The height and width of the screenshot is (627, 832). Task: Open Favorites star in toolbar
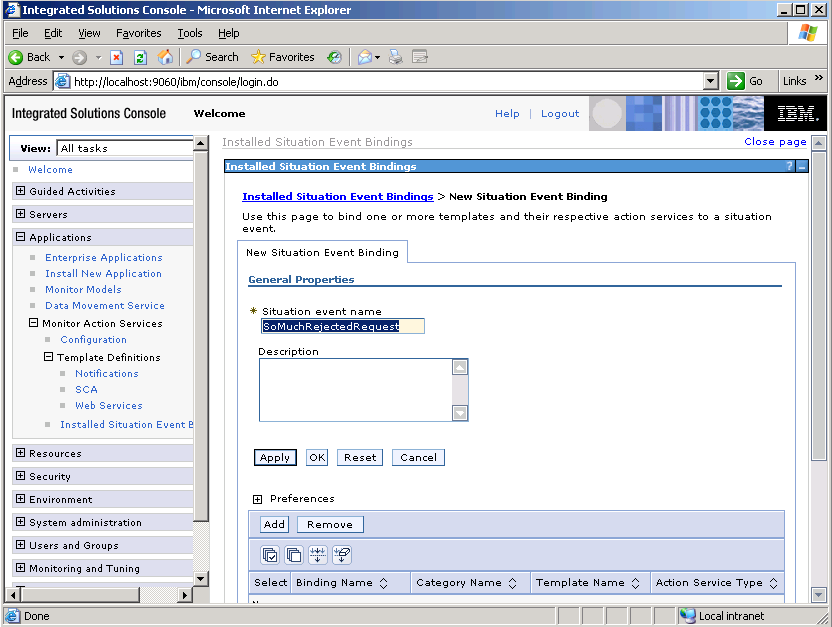pyautogui.click(x=283, y=57)
